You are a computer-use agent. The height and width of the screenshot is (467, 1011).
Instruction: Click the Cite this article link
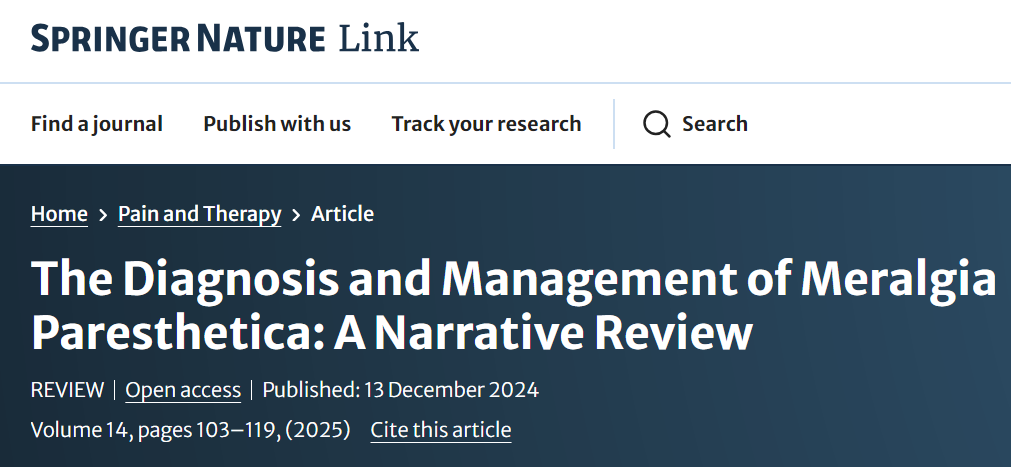(x=440, y=430)
